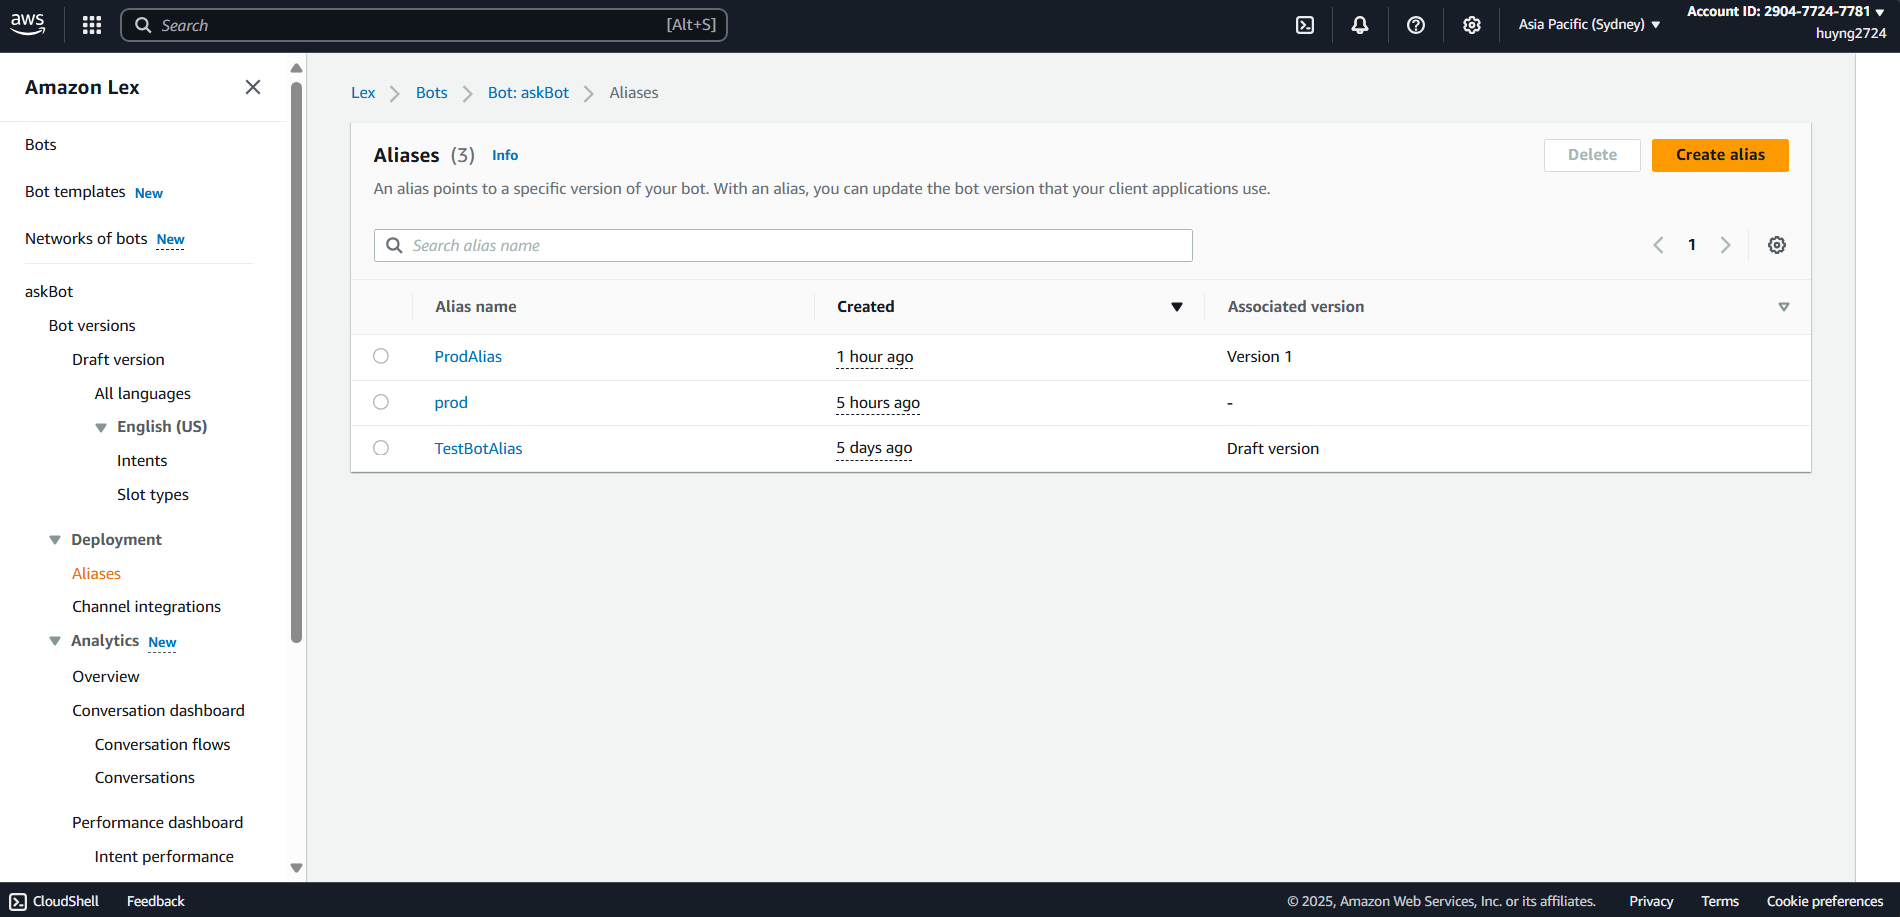Click the CloudShell icon in the footer
The width and height of the screenshot is (1900, 917).
coord(18,901)
